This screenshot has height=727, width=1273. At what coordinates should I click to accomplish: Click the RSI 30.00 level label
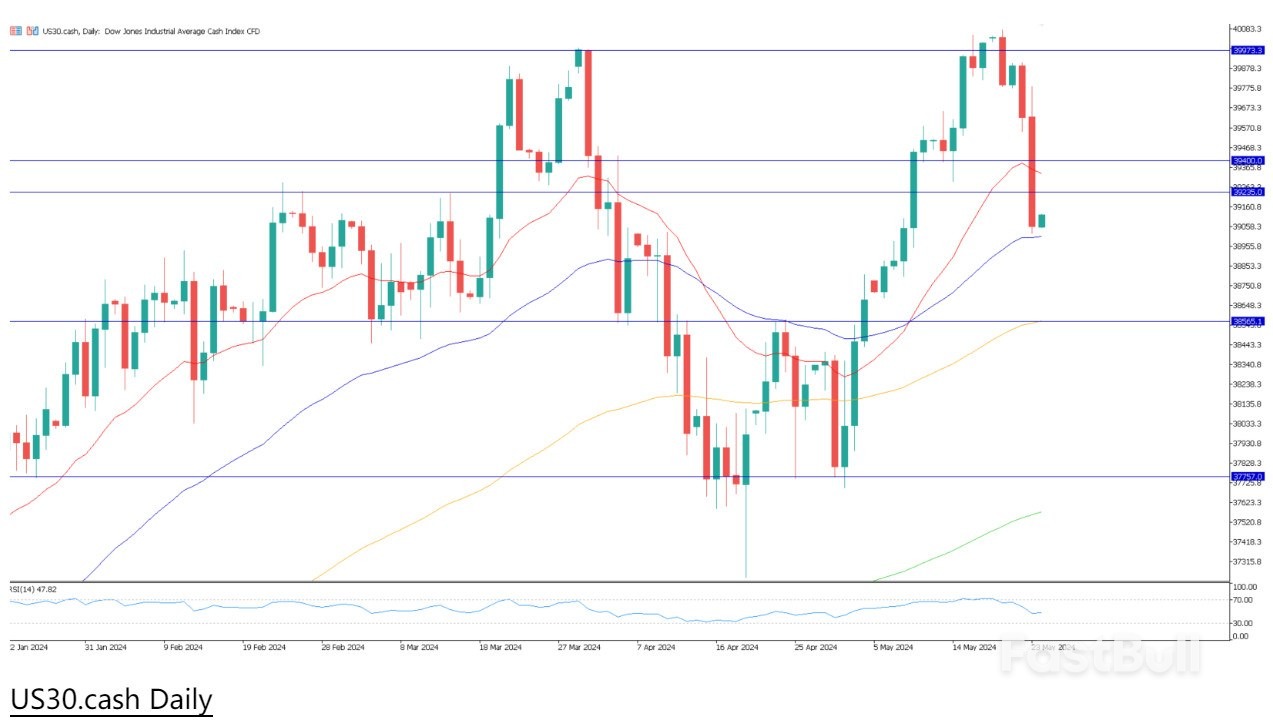point(1244,623)
